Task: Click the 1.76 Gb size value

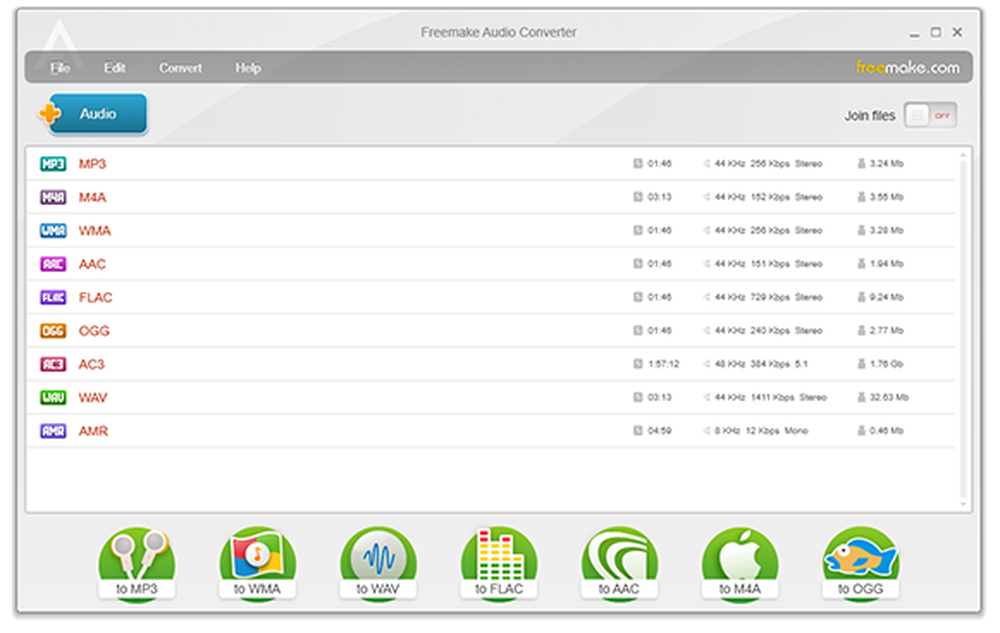Action: 886,364
